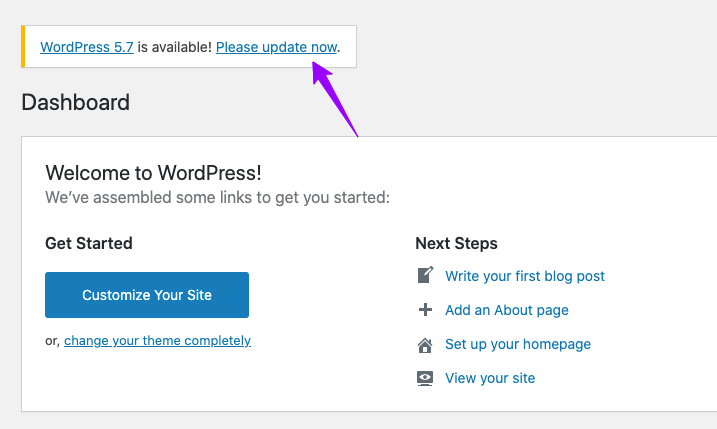This screenshot has height=429, width=717.
Task: Open change your theme completely link
Action: [157, 340]
